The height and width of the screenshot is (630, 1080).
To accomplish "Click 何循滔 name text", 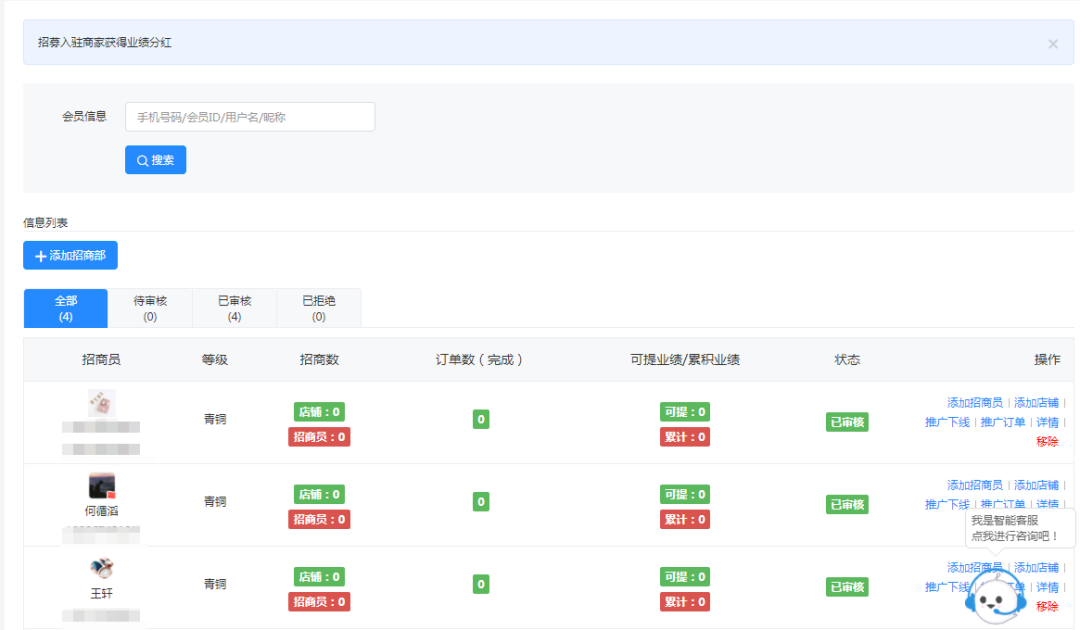I will [101, 511].
